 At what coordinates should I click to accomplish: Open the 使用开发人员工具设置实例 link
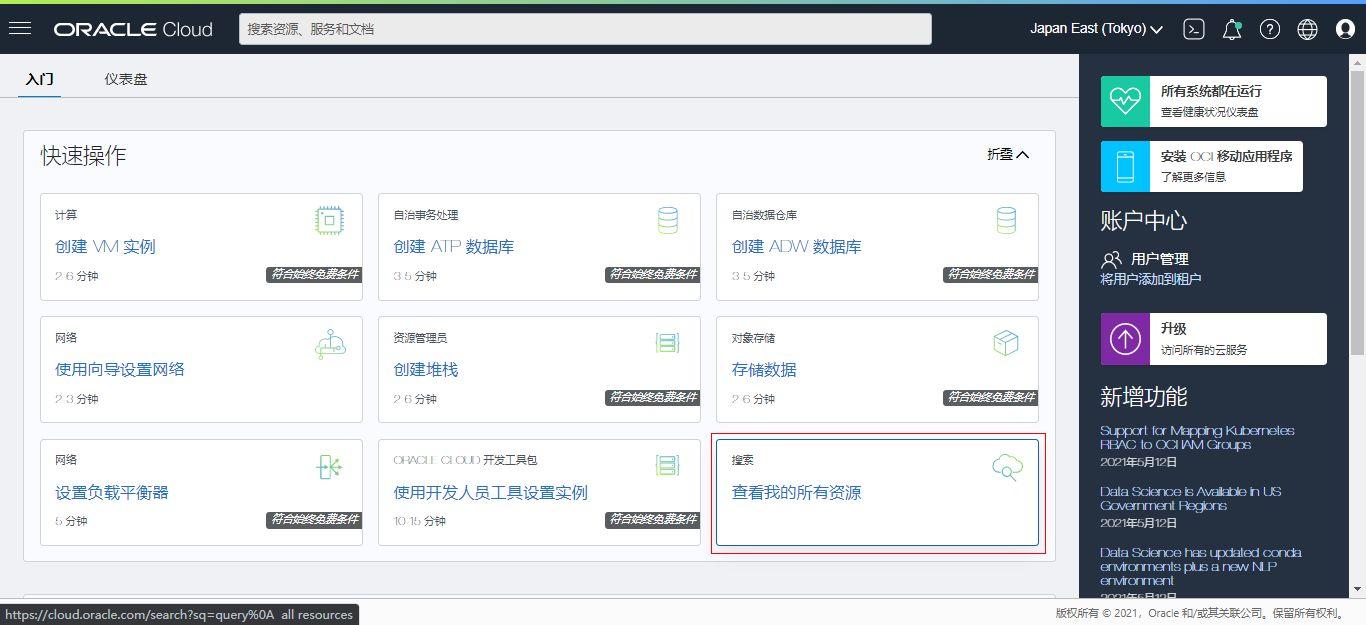click(x=491, y=493)
